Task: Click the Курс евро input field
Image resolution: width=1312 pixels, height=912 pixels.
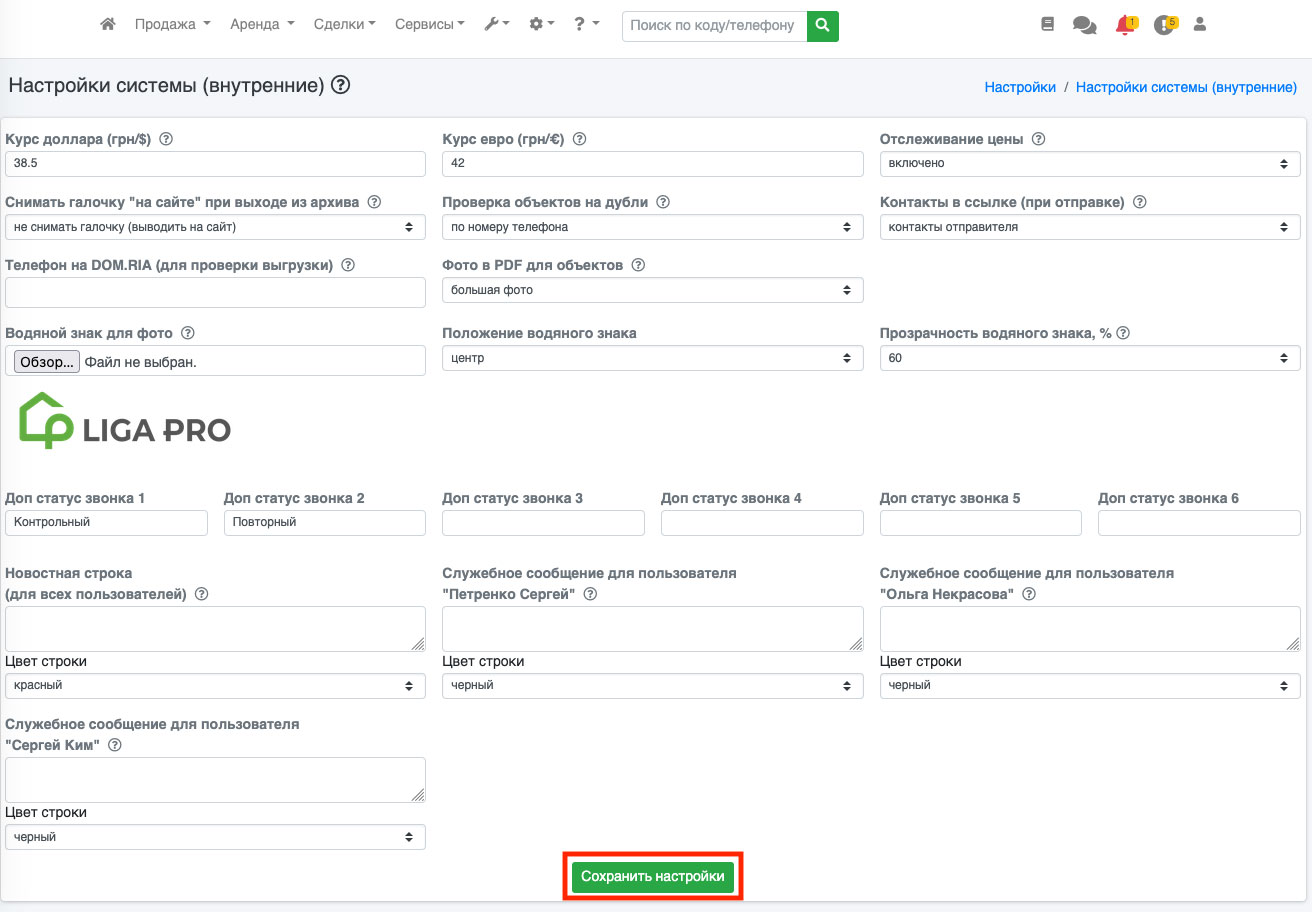Action: [652, 164]
